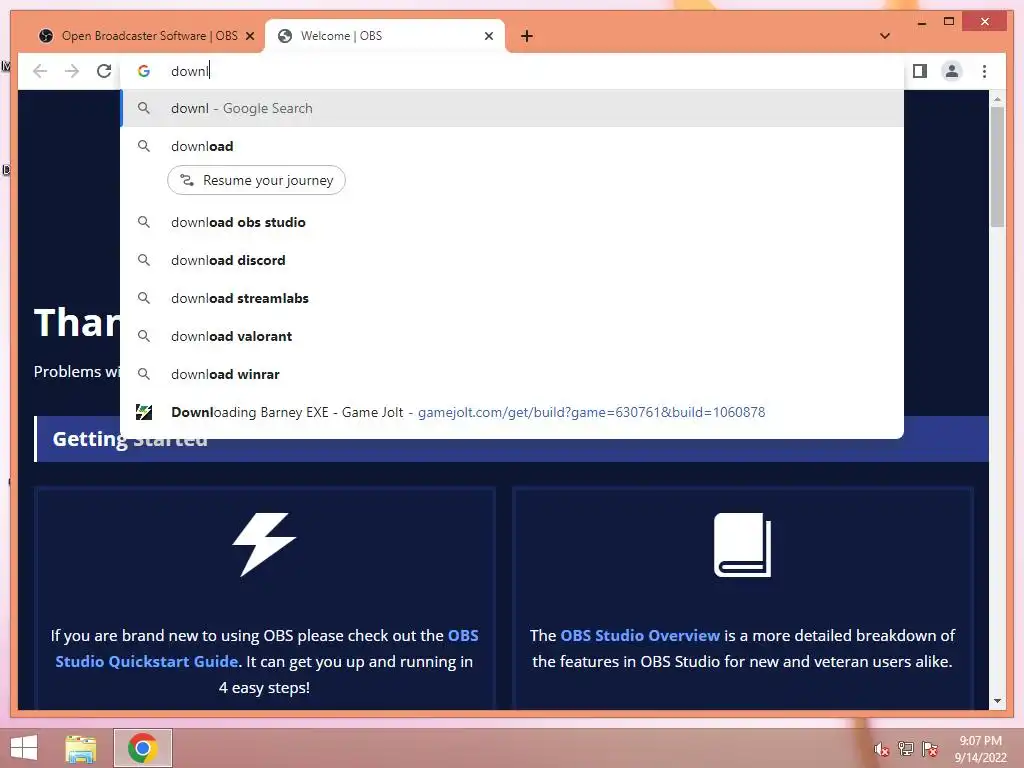This screenshot has height=768, width=1024.
Task: Click the Game Jolt favicon in suggestions
Action: point(144,412)
